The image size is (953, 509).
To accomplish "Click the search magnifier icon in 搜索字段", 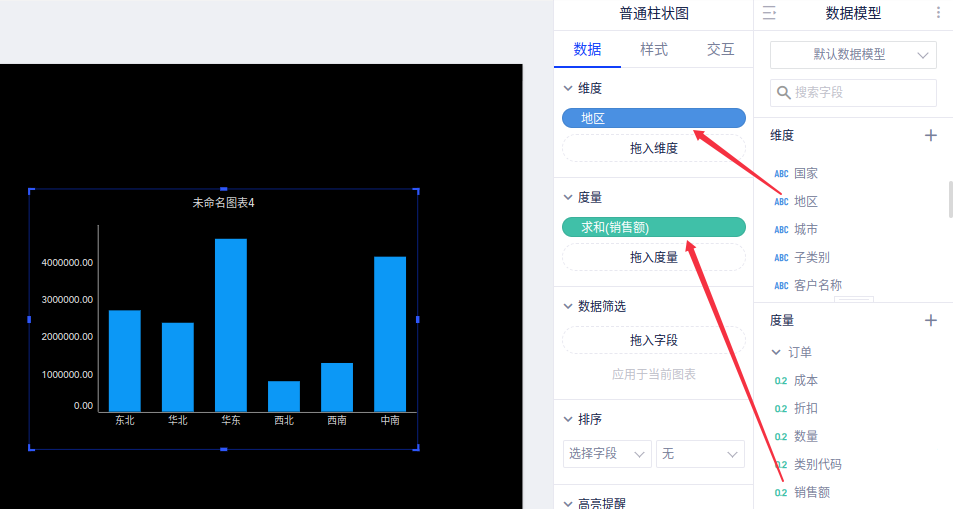I will [x=784, y=93].
